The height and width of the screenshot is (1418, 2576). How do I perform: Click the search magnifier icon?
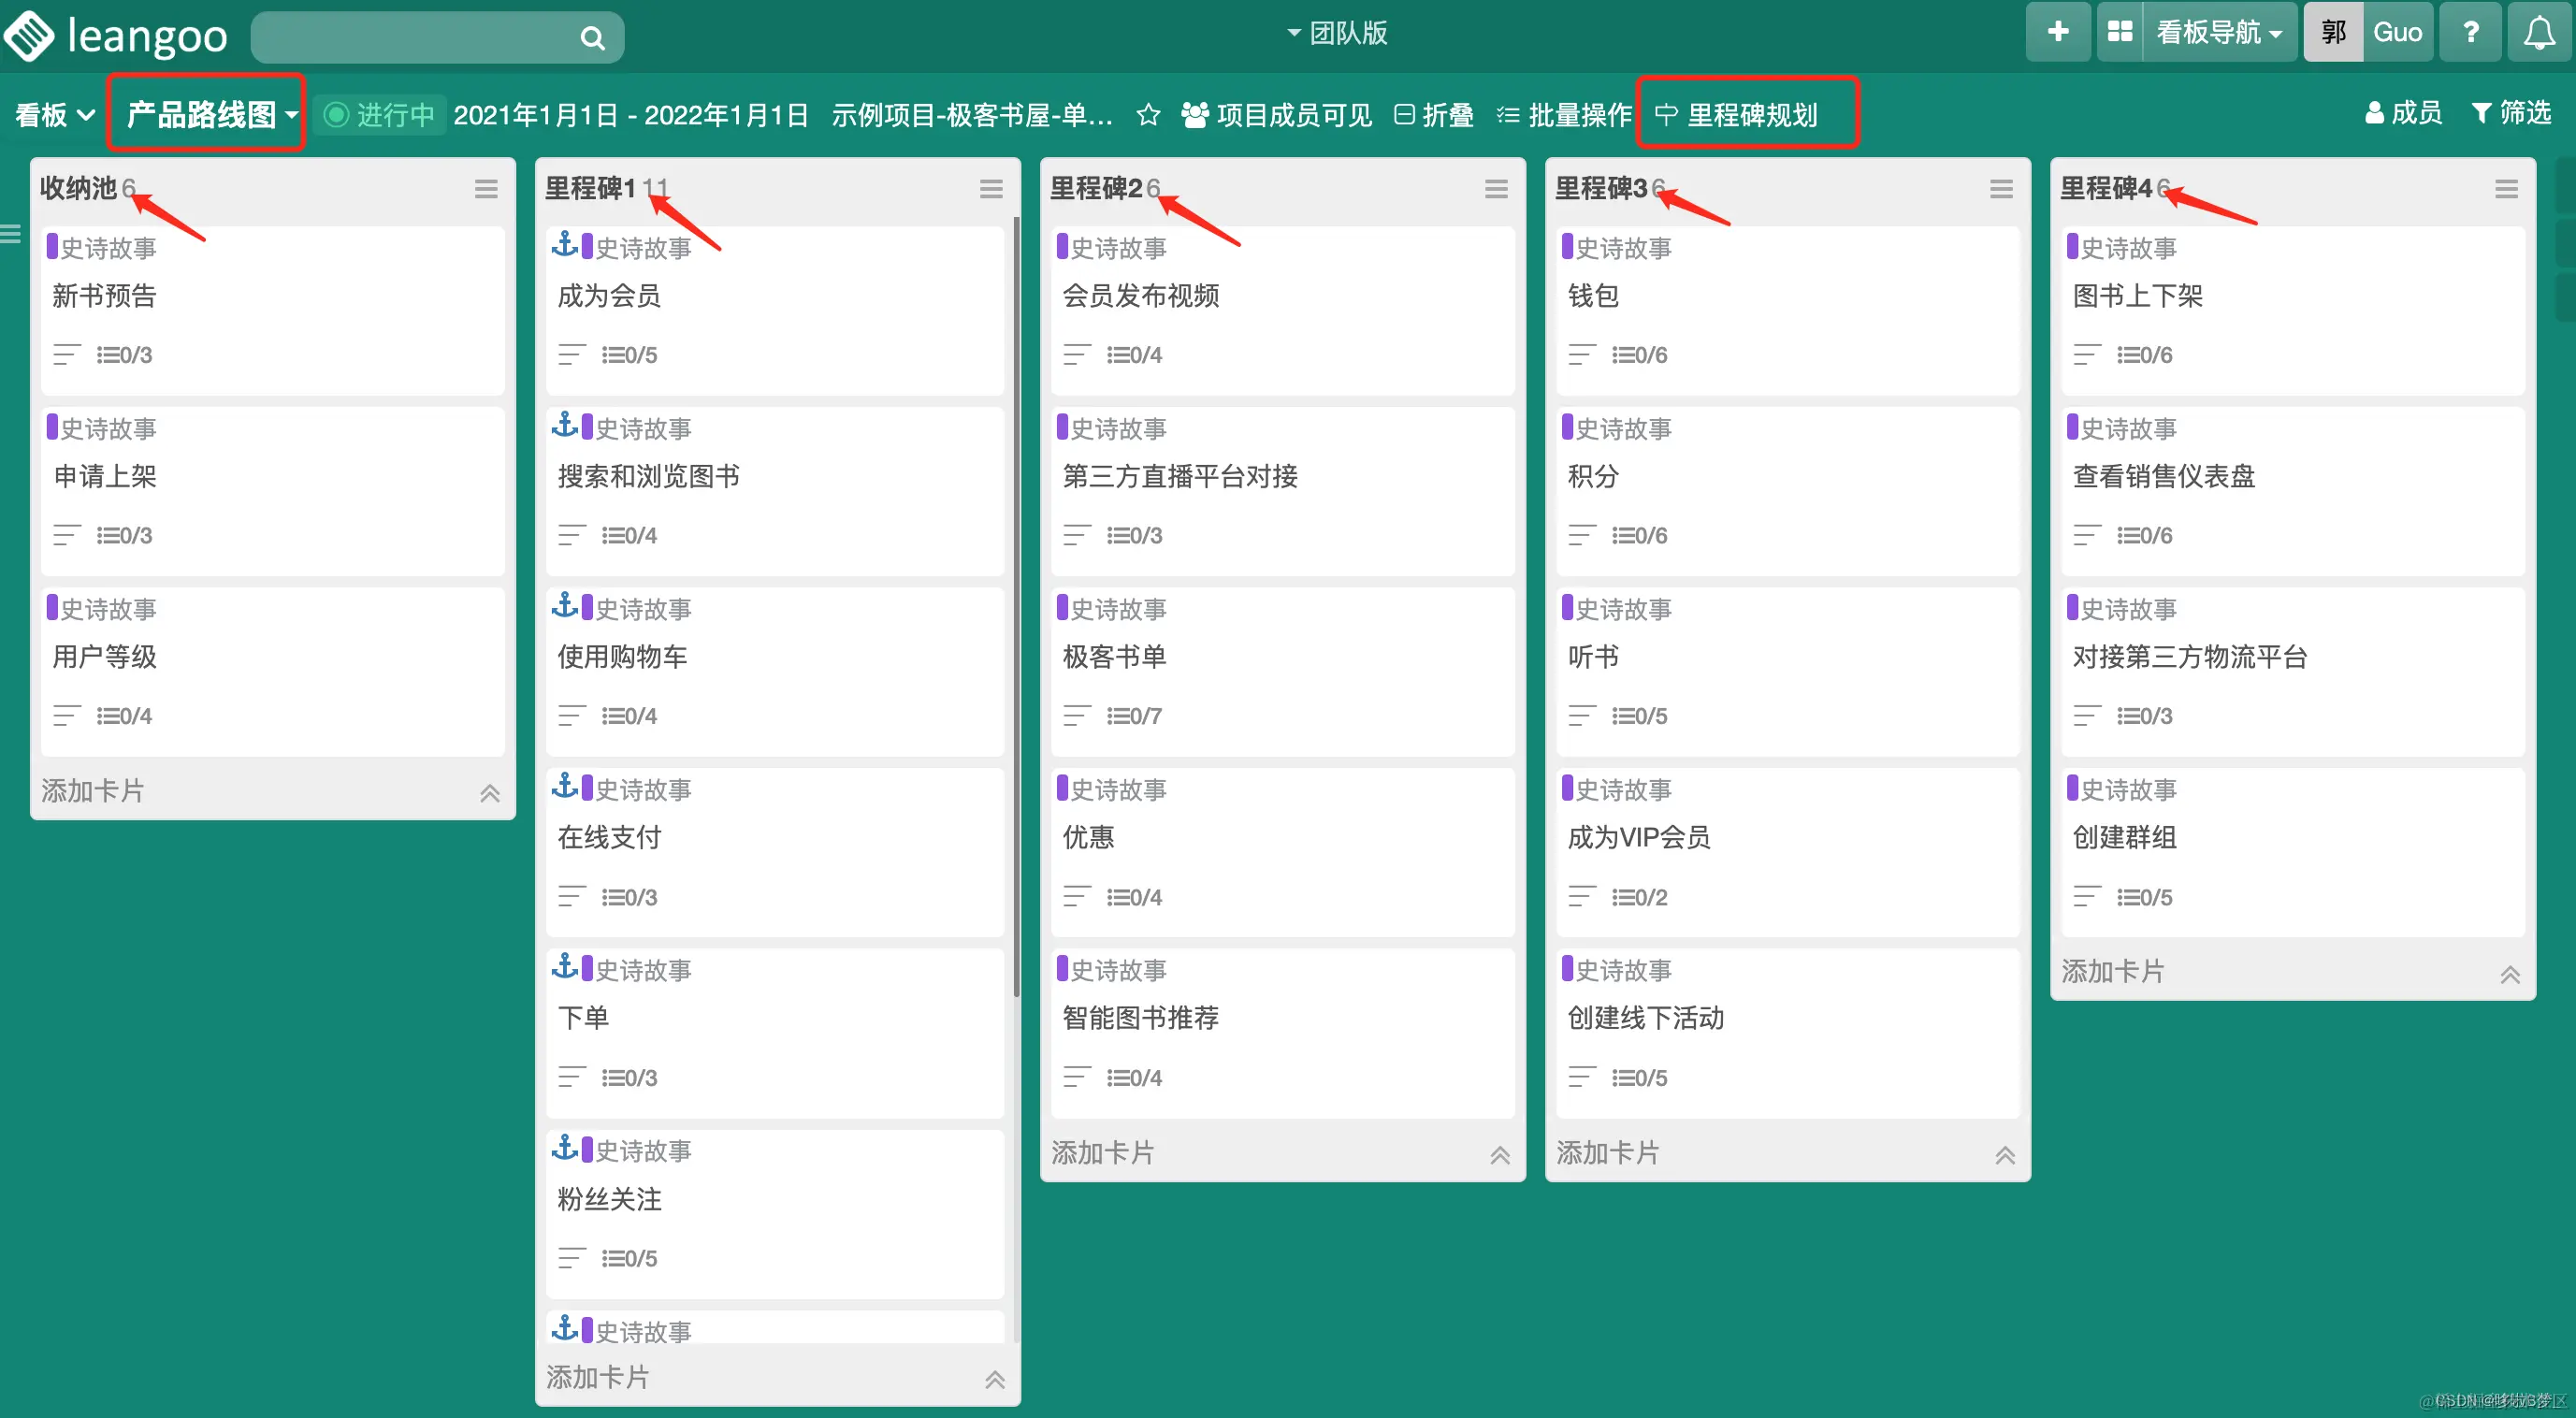[x=592, y=38]
